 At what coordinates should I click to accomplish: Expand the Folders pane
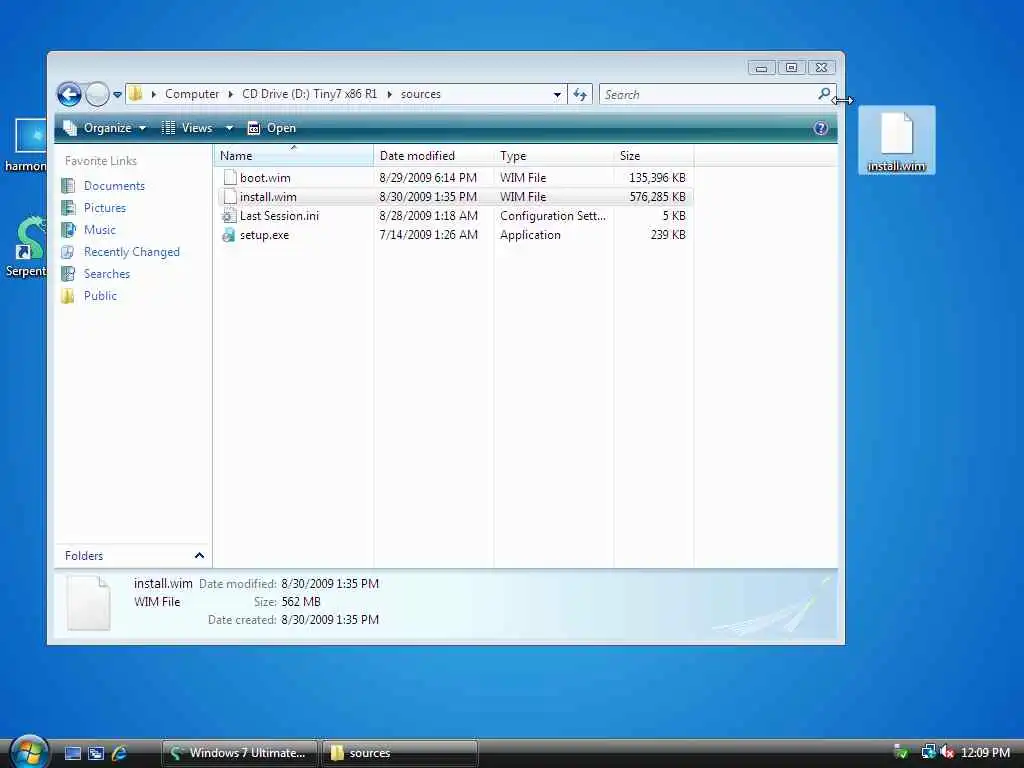coord(199,556)
